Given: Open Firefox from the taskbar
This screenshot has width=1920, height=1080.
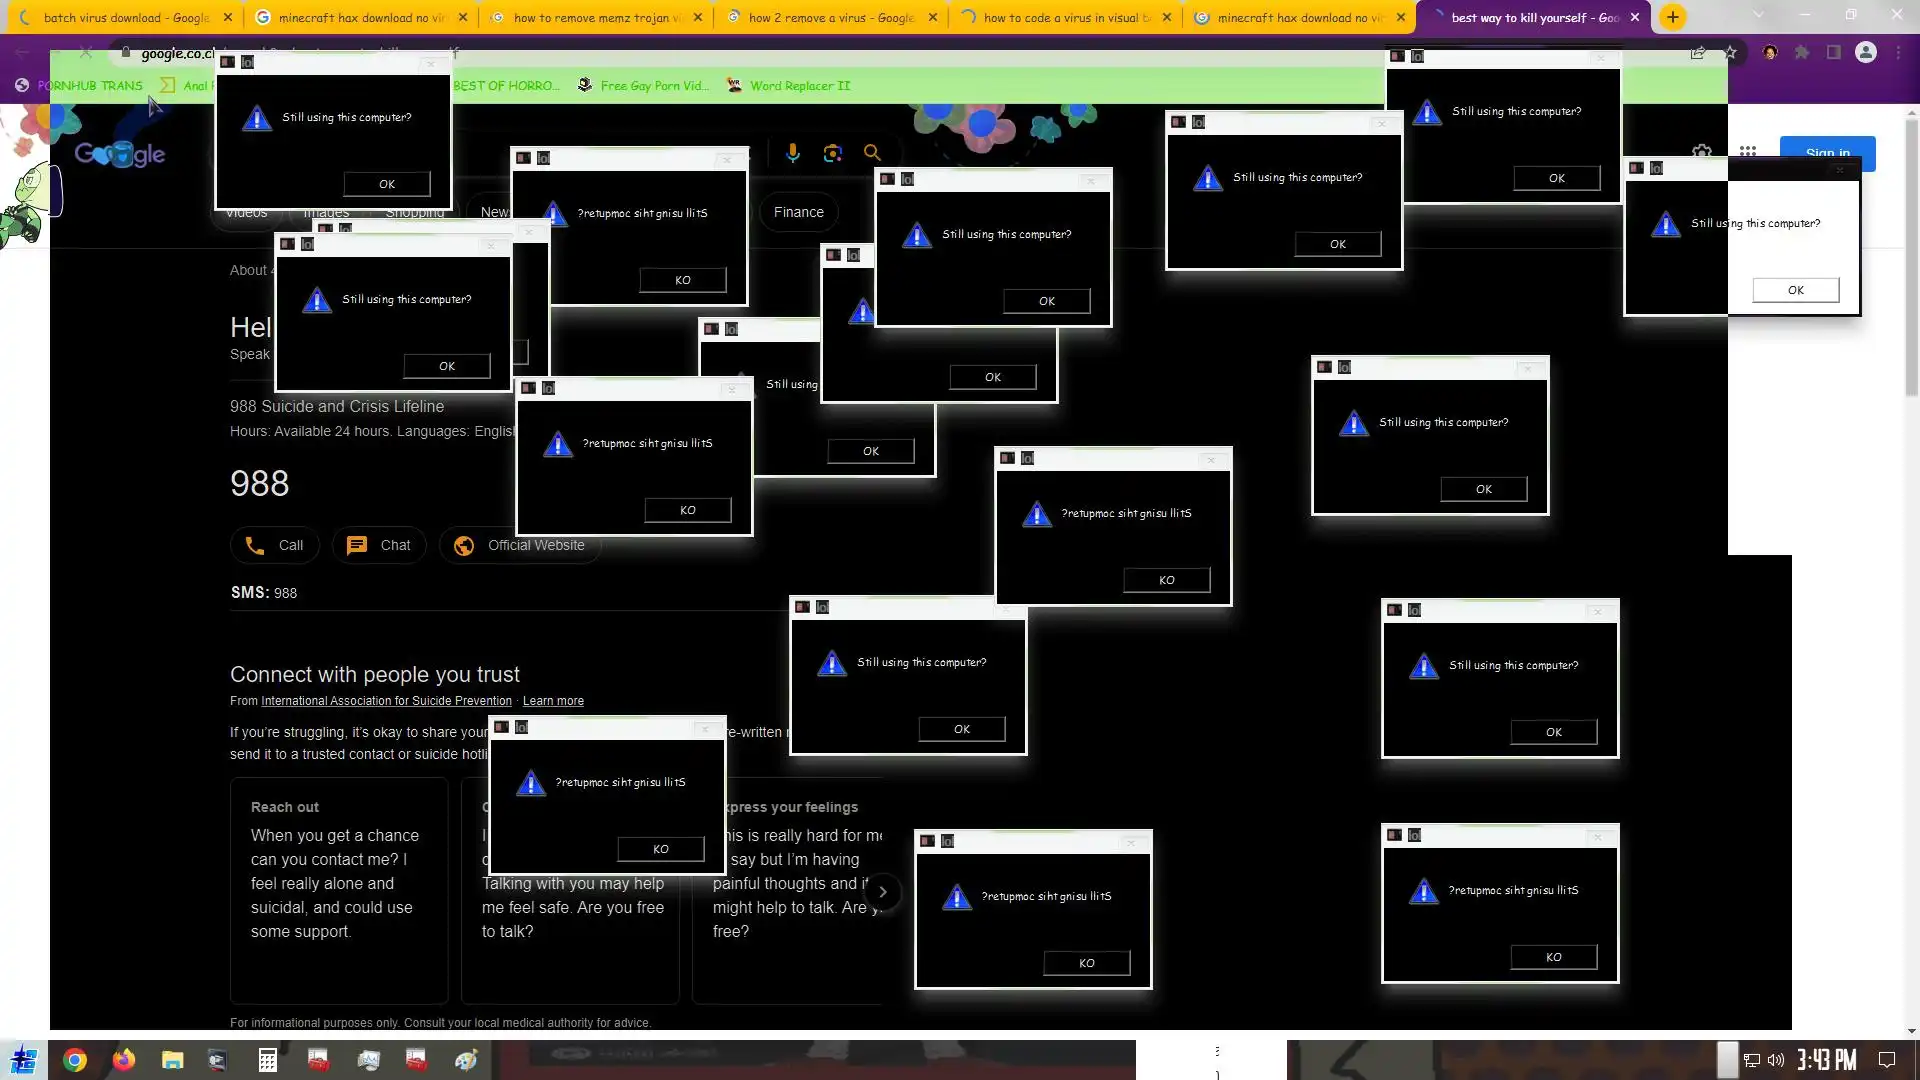Looking at the screenshot, I should click(124, 1060).
